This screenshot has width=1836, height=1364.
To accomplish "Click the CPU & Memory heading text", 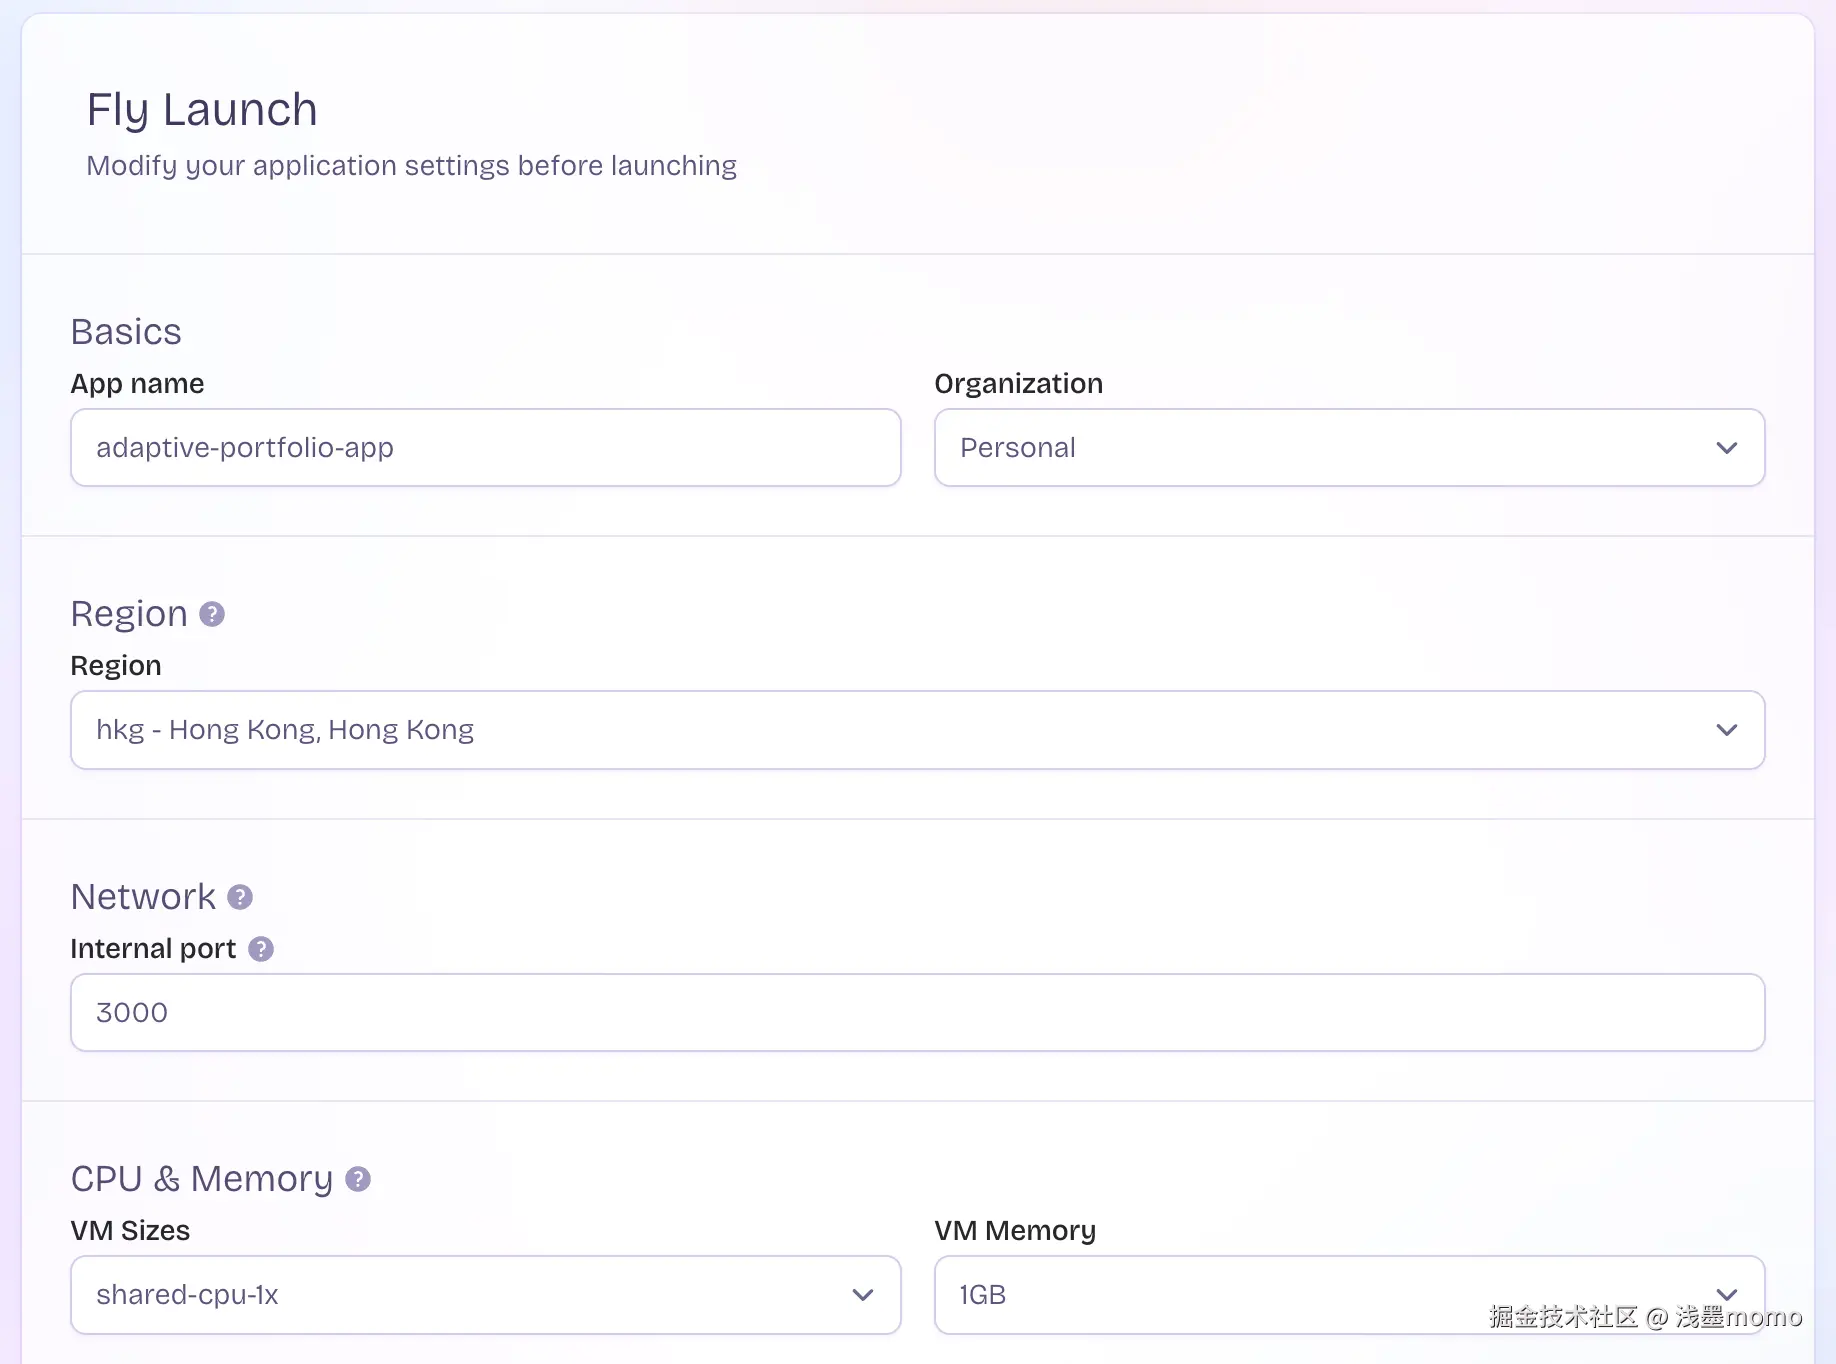I will (201, 1180).
